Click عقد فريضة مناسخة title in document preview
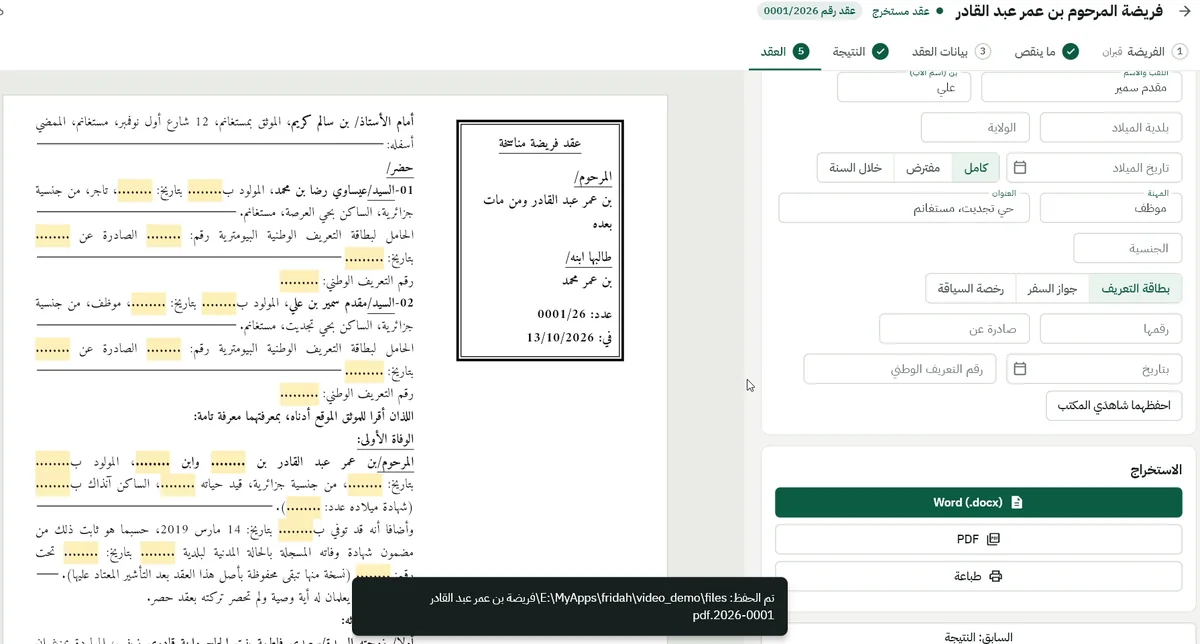1200x644 pixels. (540, 144)
